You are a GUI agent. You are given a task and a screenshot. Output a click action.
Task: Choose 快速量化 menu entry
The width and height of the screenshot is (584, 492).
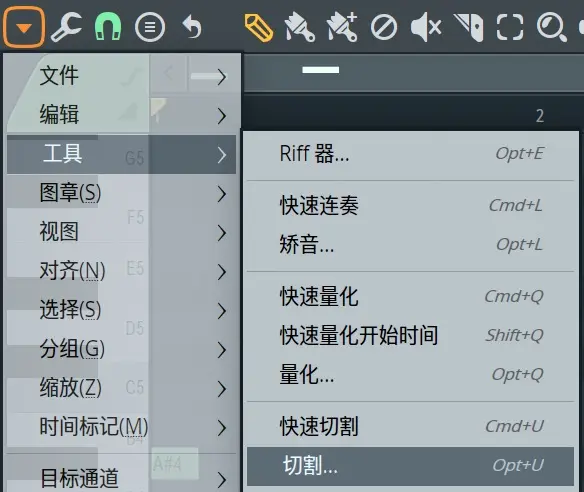(410, 297)
